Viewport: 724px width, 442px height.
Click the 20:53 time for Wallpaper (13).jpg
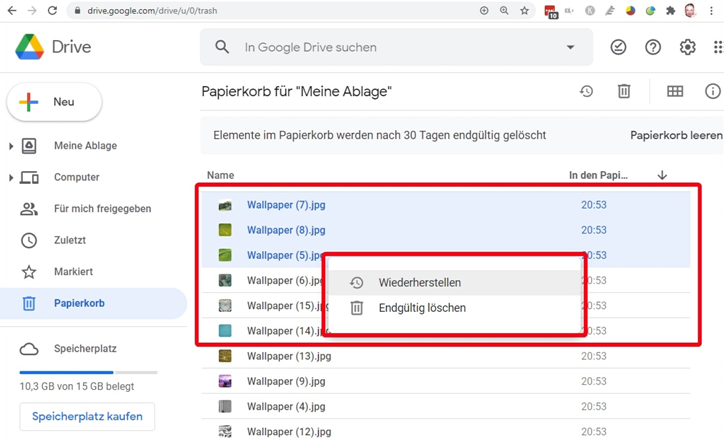(x=594, y=356)
